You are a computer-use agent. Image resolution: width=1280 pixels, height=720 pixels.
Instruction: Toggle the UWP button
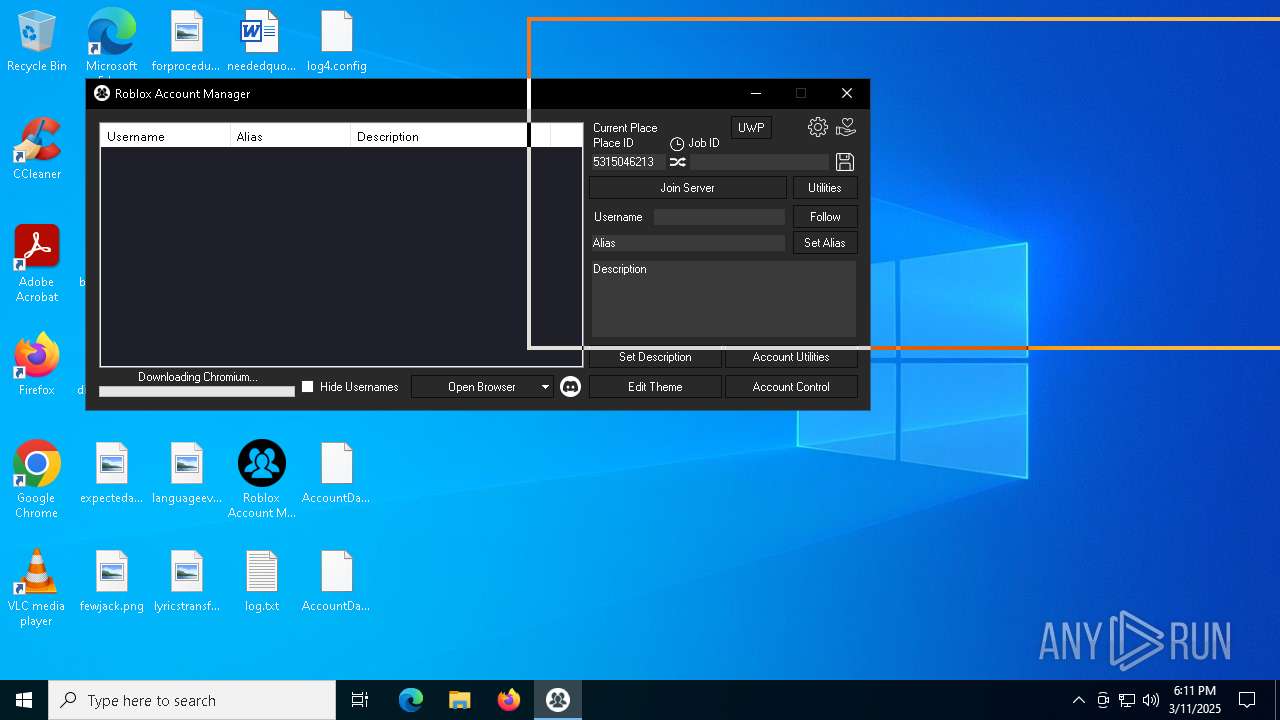751,127
